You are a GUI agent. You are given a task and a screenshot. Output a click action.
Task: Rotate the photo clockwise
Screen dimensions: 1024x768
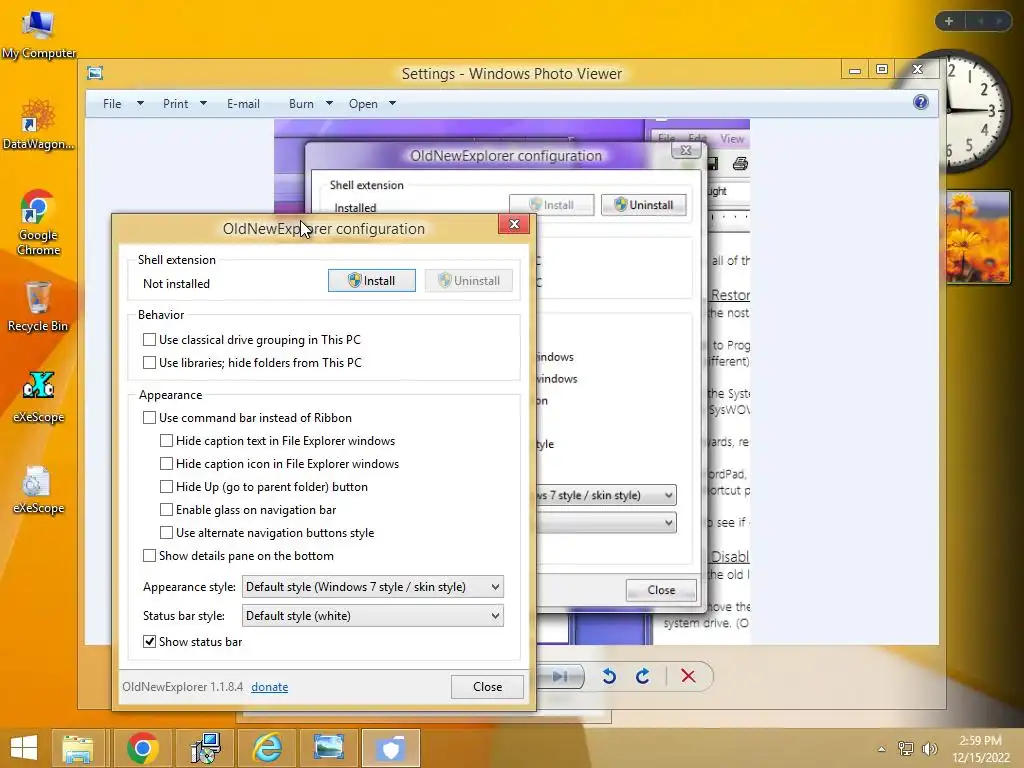point(643,676)
